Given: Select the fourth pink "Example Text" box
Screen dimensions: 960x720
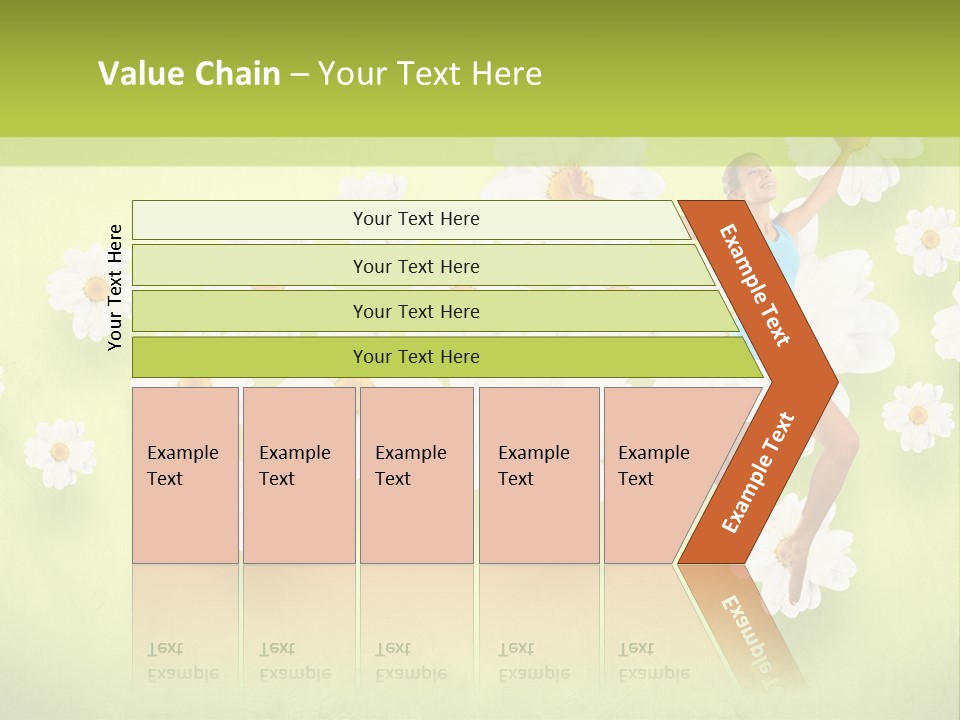Looking at the screenshot, I should click(538, 475).
